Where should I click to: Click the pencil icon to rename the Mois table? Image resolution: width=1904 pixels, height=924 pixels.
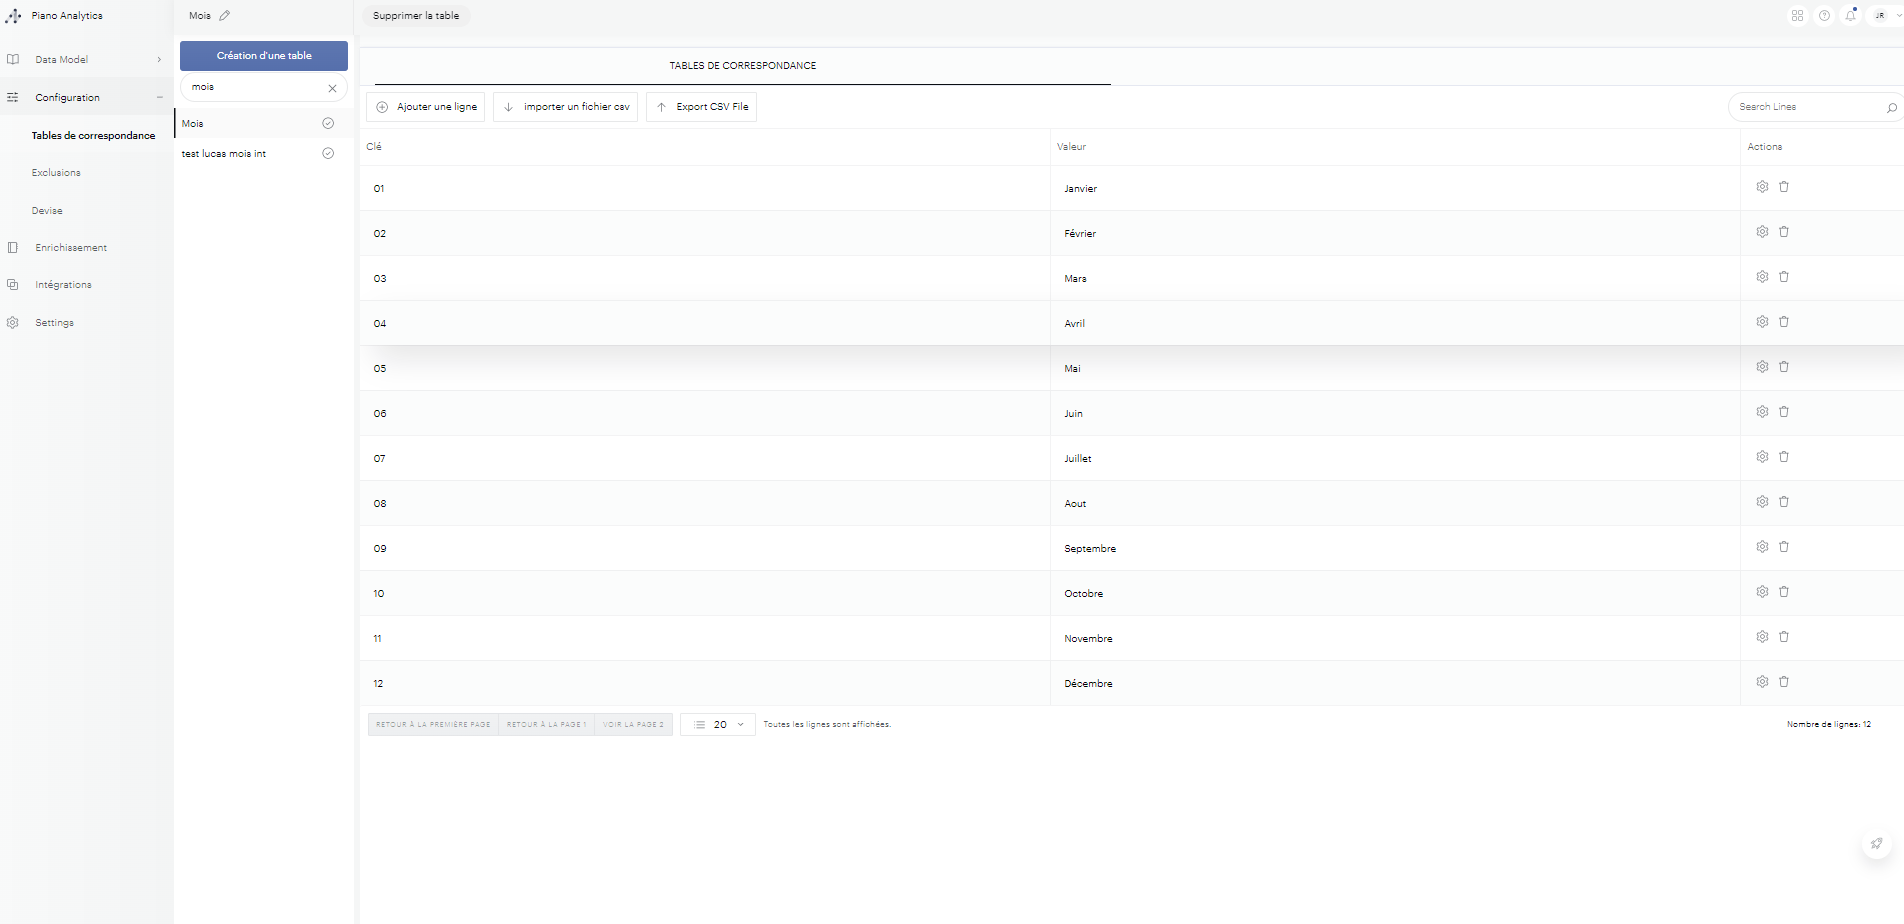pos(224,16)
